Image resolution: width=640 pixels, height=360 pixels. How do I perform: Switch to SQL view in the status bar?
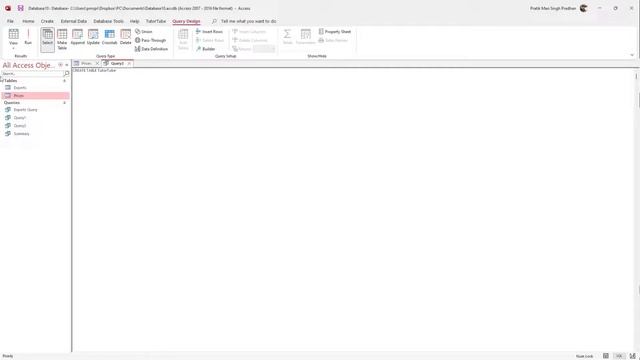(619, 356)
